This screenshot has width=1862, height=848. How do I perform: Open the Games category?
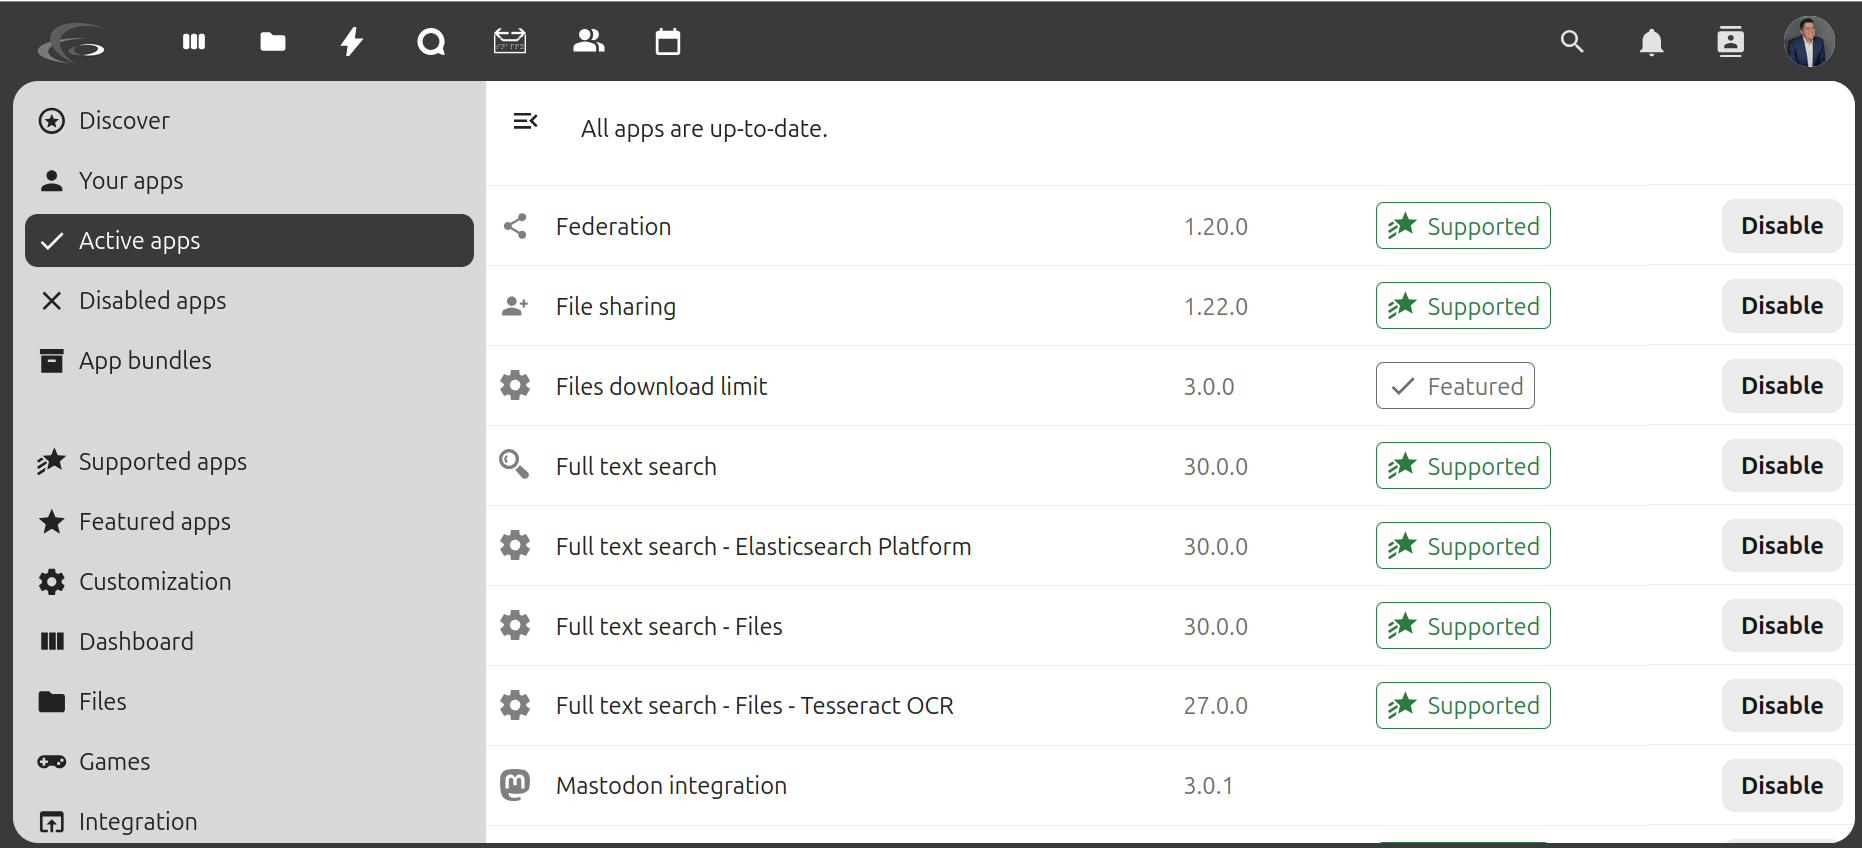(249, 762)
